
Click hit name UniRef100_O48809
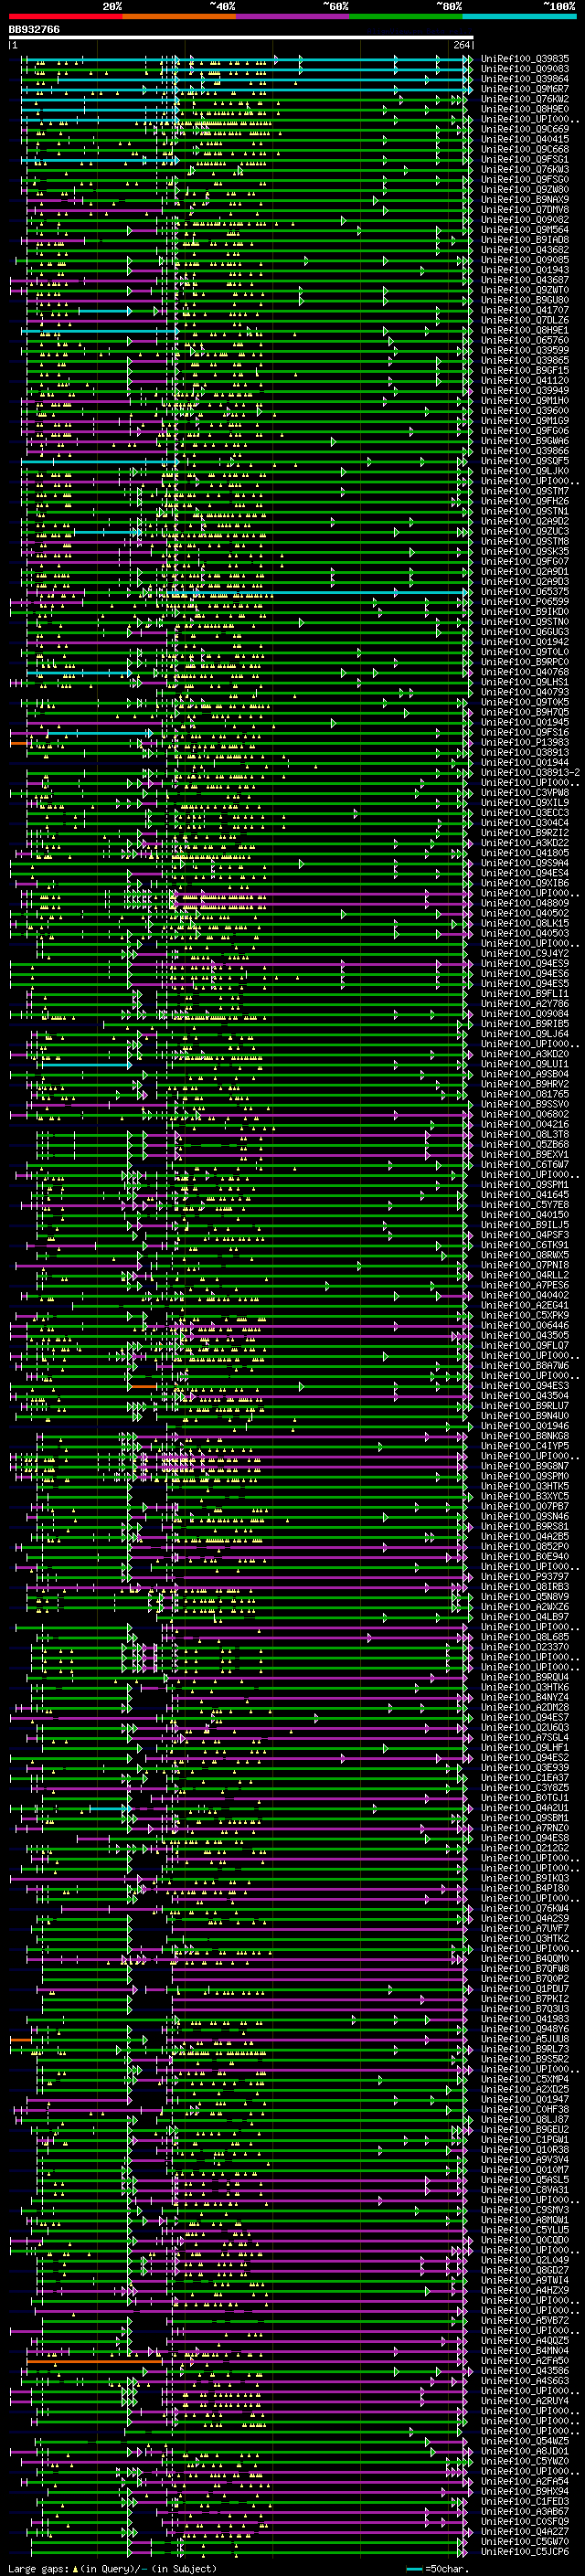click(525, 903)
